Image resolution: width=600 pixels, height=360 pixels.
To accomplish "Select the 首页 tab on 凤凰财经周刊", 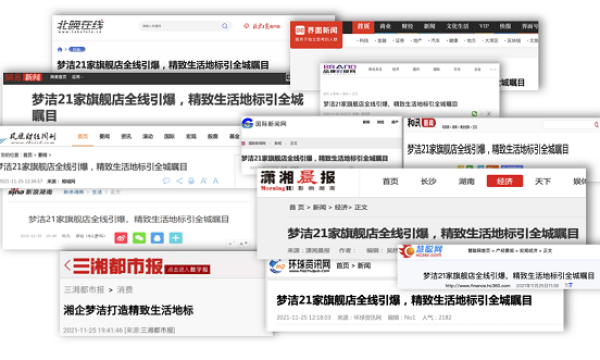I will pos(83,136).
